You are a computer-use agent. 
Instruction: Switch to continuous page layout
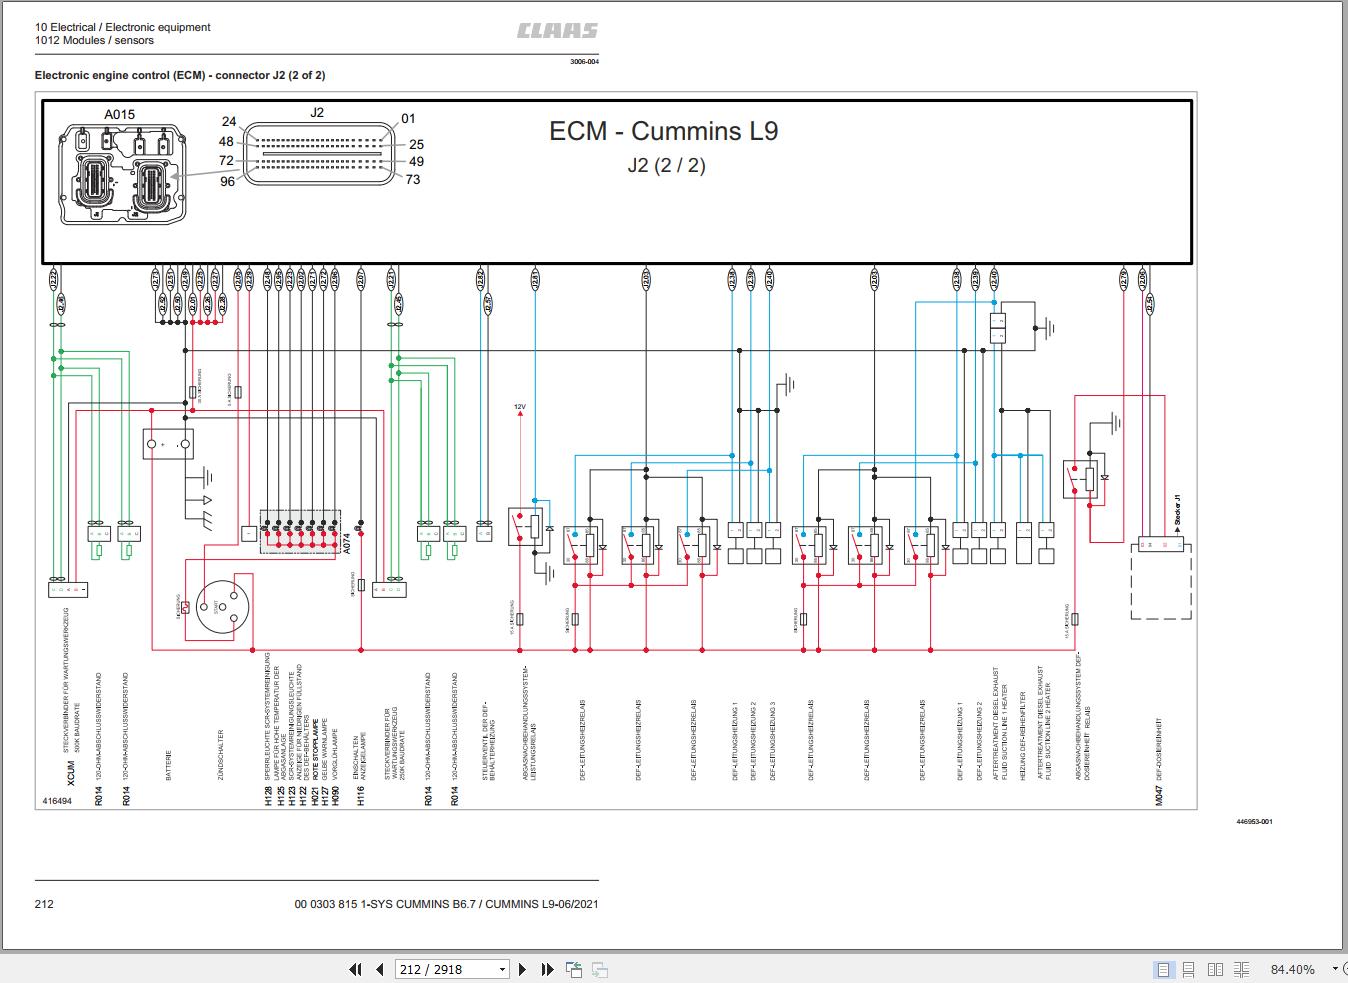click(x=1189, y=969)
